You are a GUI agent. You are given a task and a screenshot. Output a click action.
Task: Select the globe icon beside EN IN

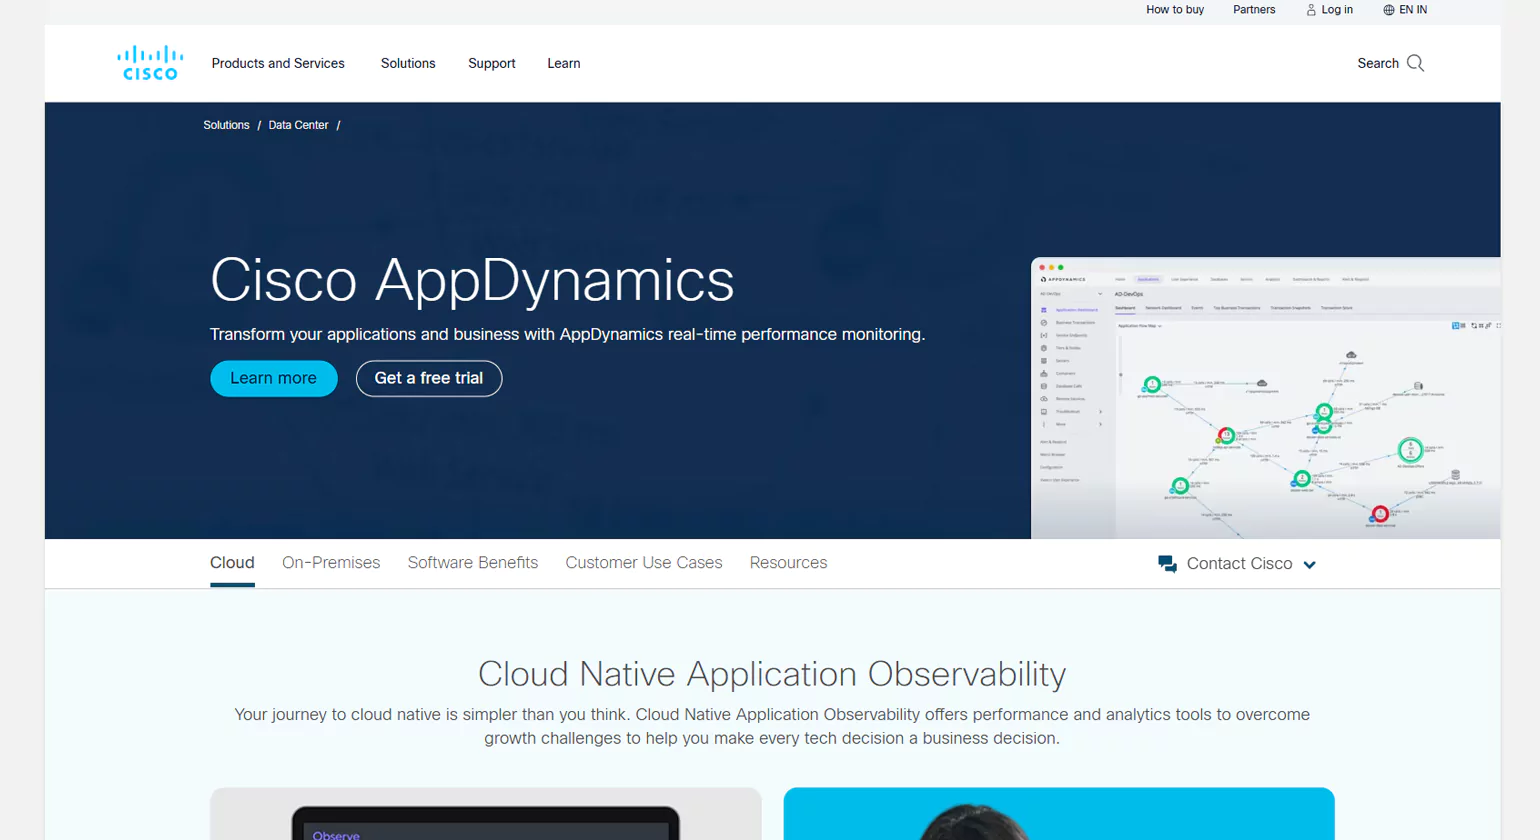[1387, 10]
